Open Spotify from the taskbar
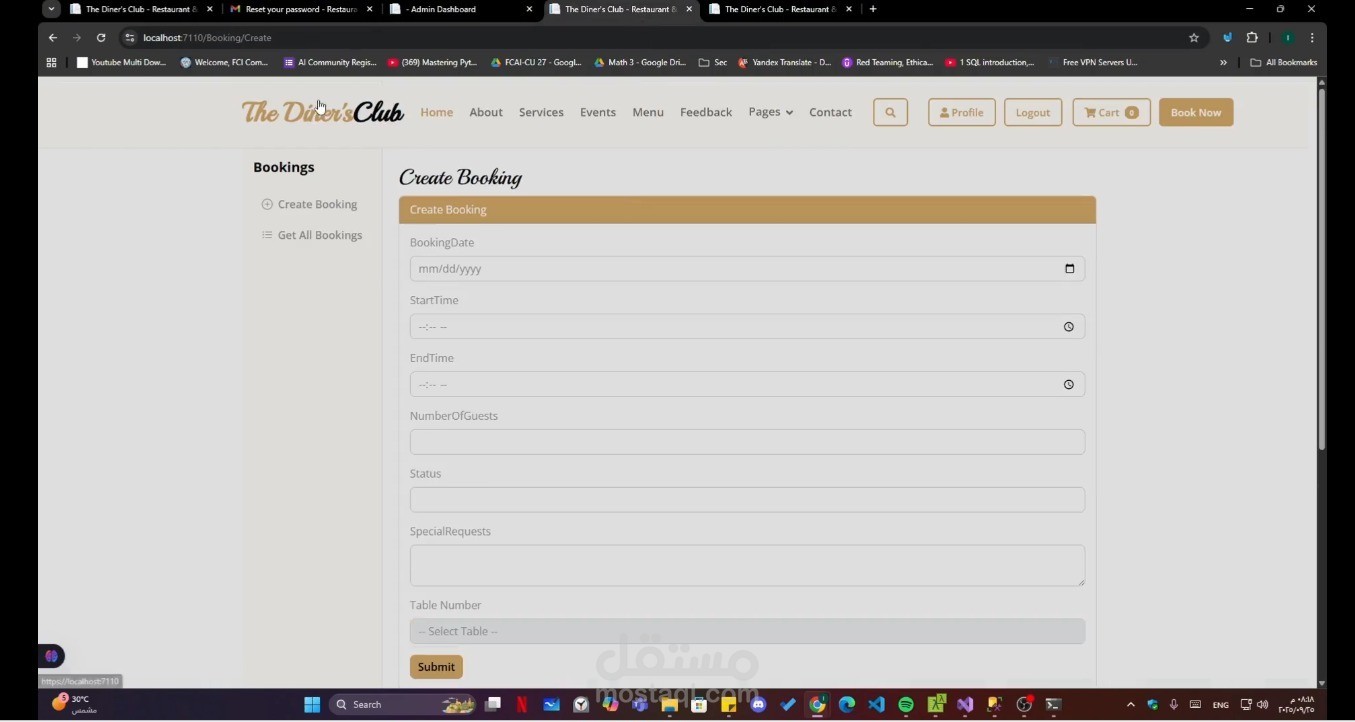 tap(906, 705)
